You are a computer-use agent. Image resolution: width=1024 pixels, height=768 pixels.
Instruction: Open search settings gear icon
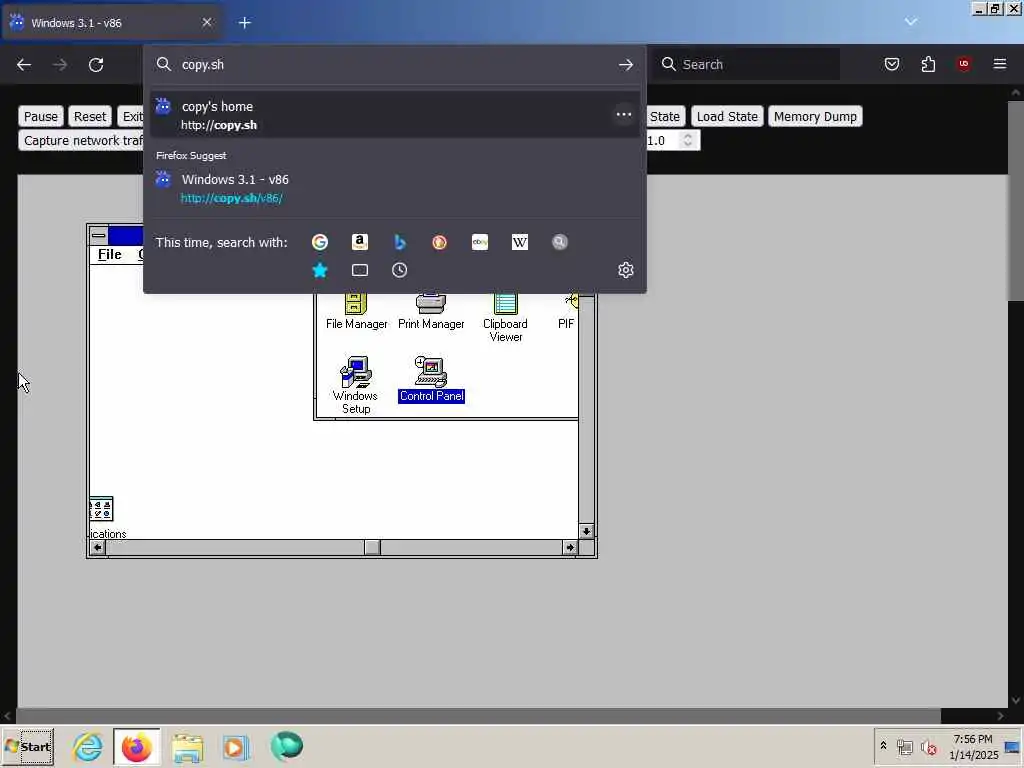click(626, 270)
